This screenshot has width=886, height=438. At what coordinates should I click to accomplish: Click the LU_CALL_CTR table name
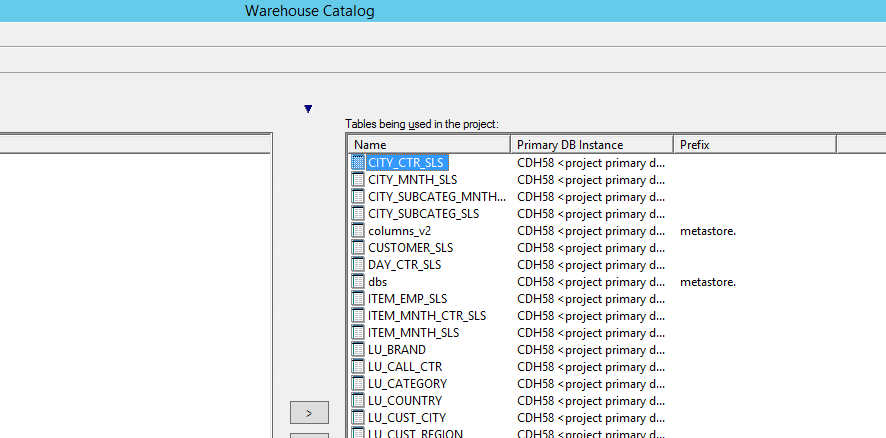tap(405, 366)
